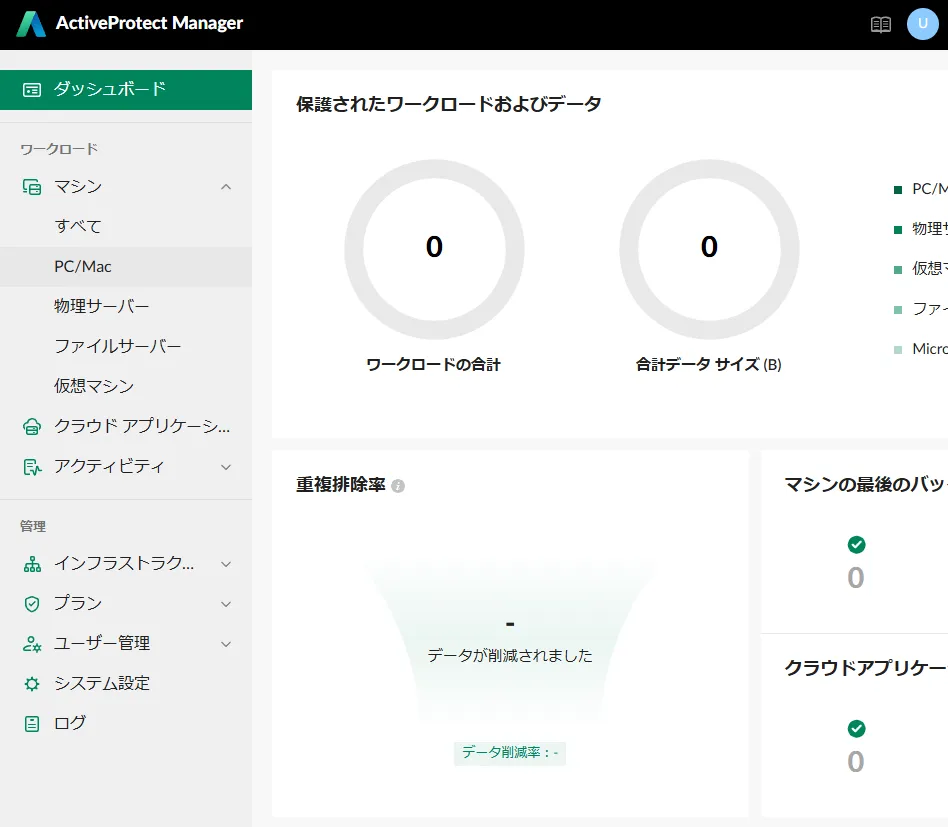
Task: Click the インフラストラクチャ hierarchy icon
Action: [31, 564]
